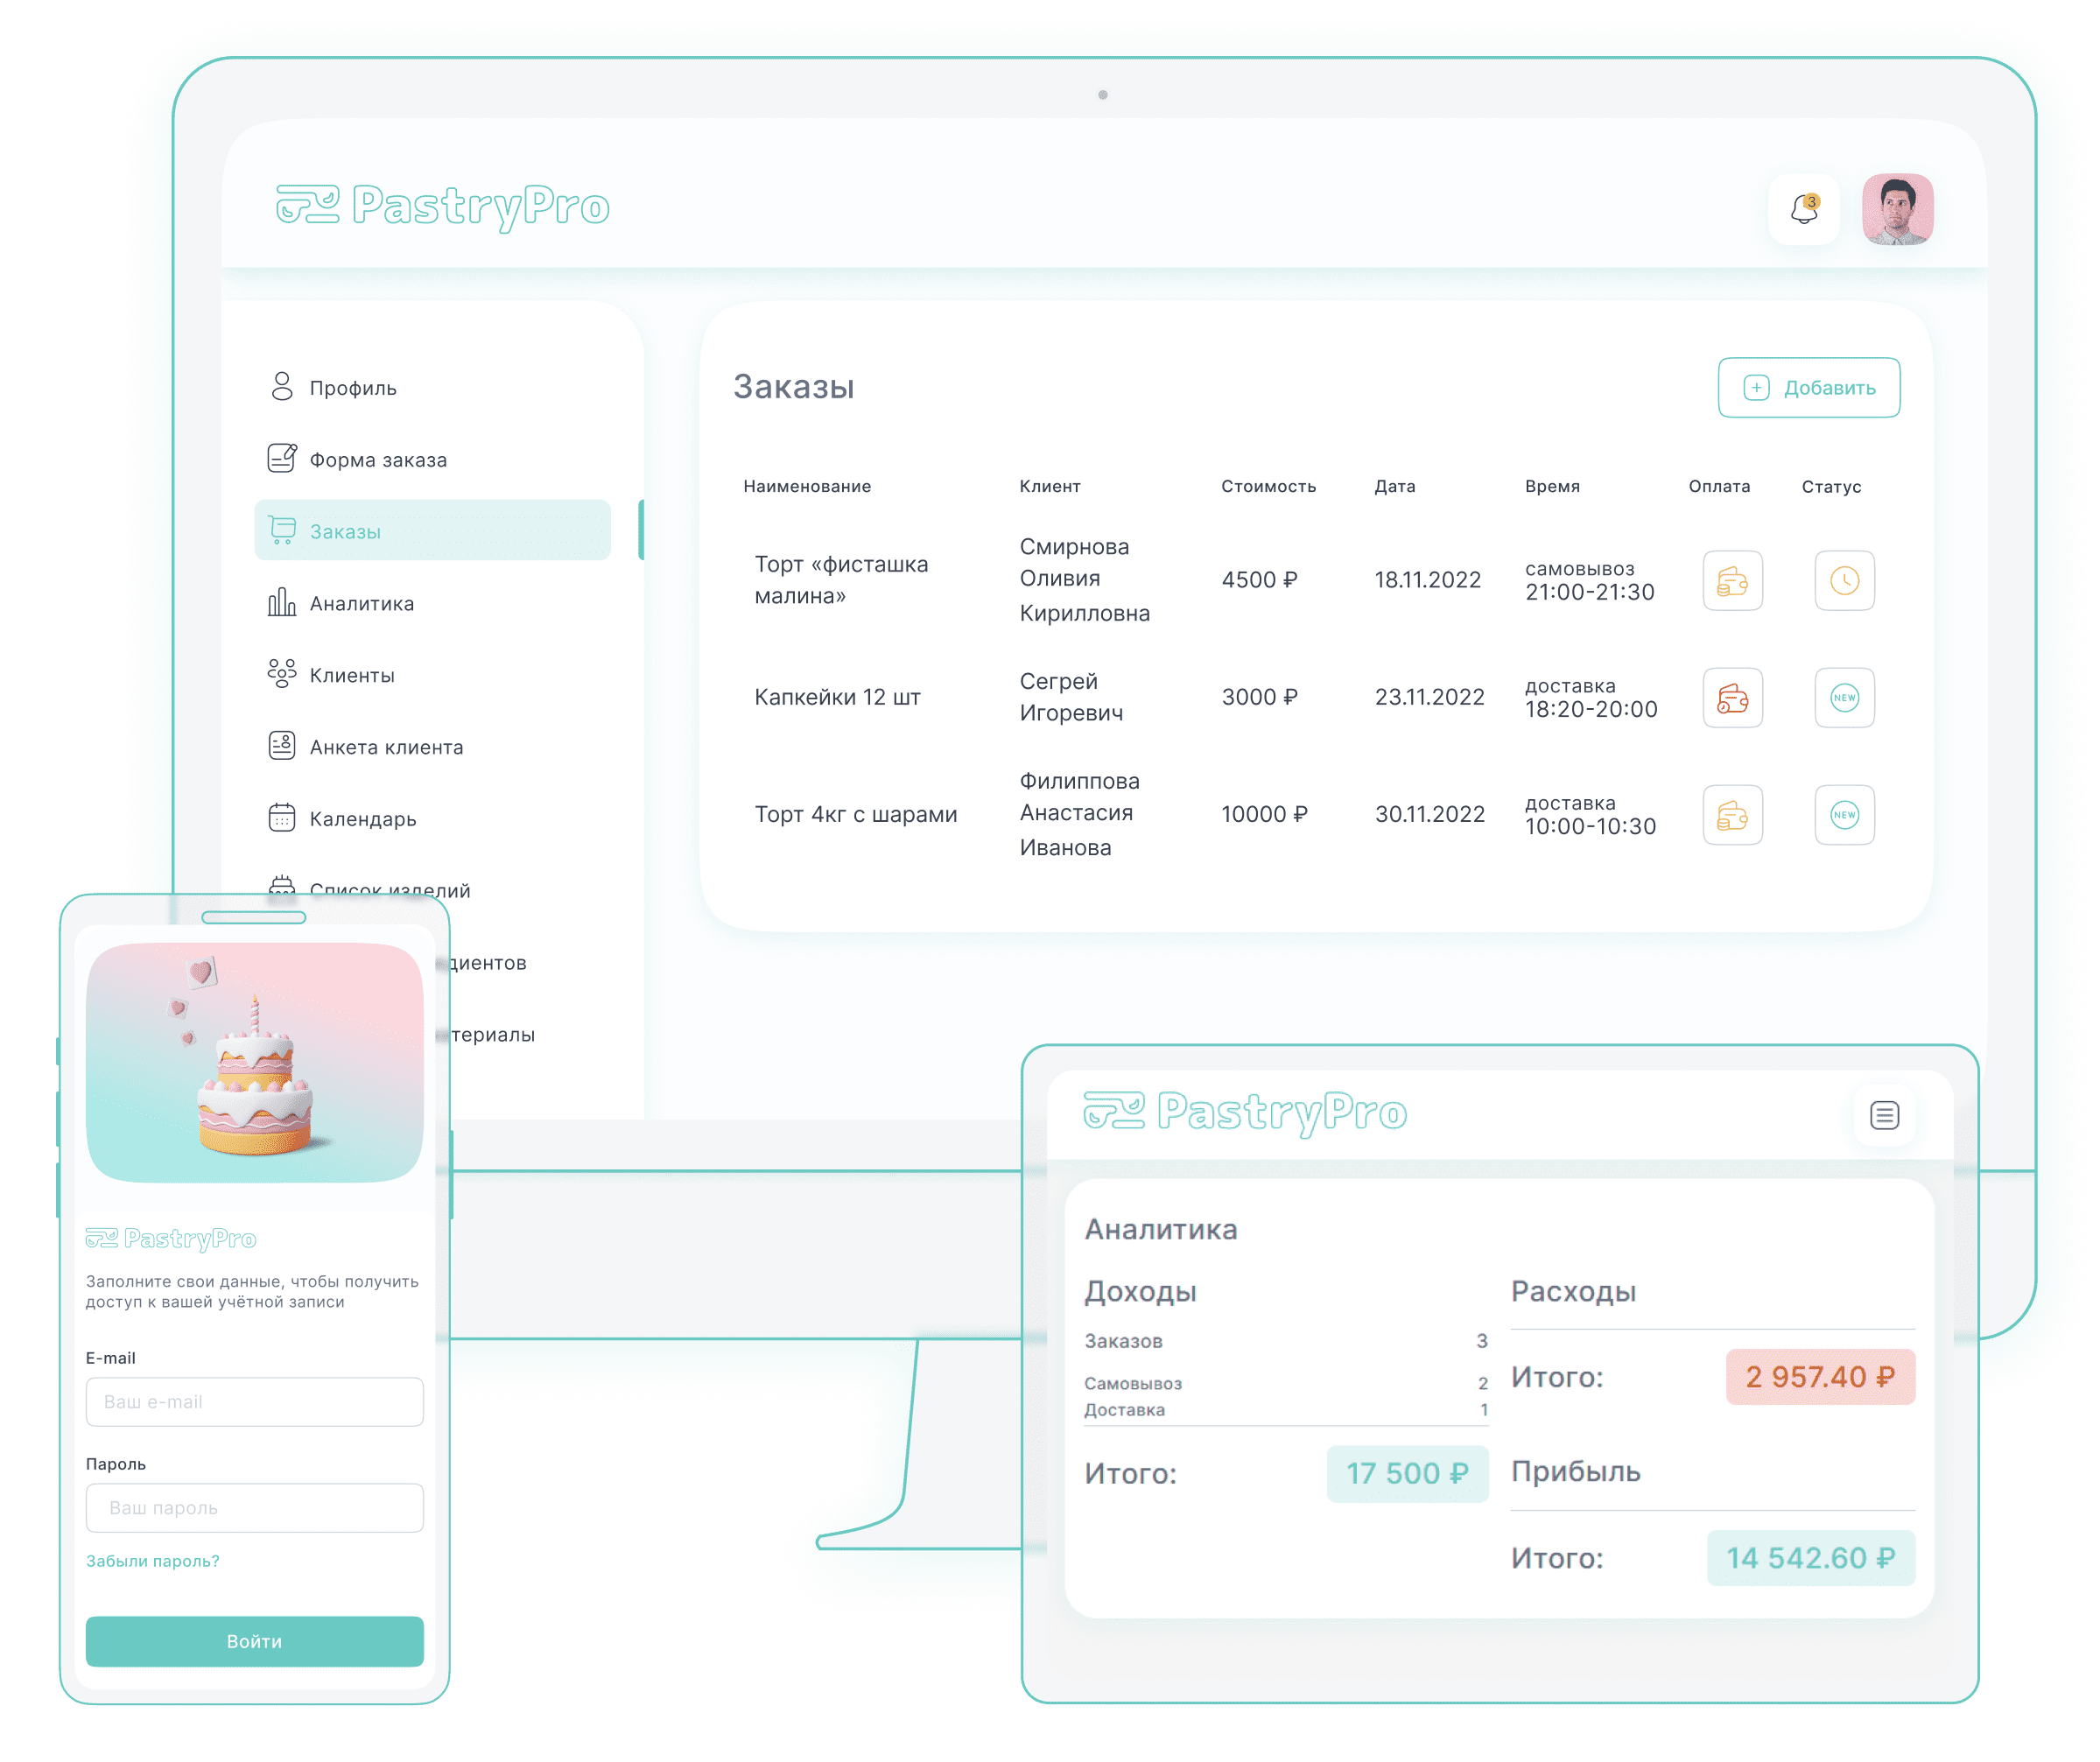2100x1762 pixels.
Task: Click the Добавить button
Action: 1808,387
